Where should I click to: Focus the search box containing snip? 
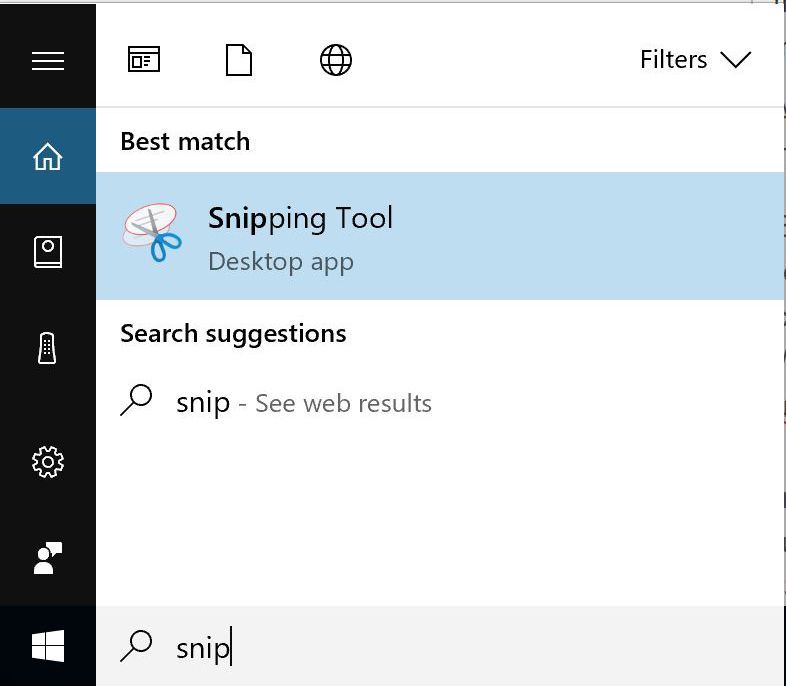tap(440, 646)
